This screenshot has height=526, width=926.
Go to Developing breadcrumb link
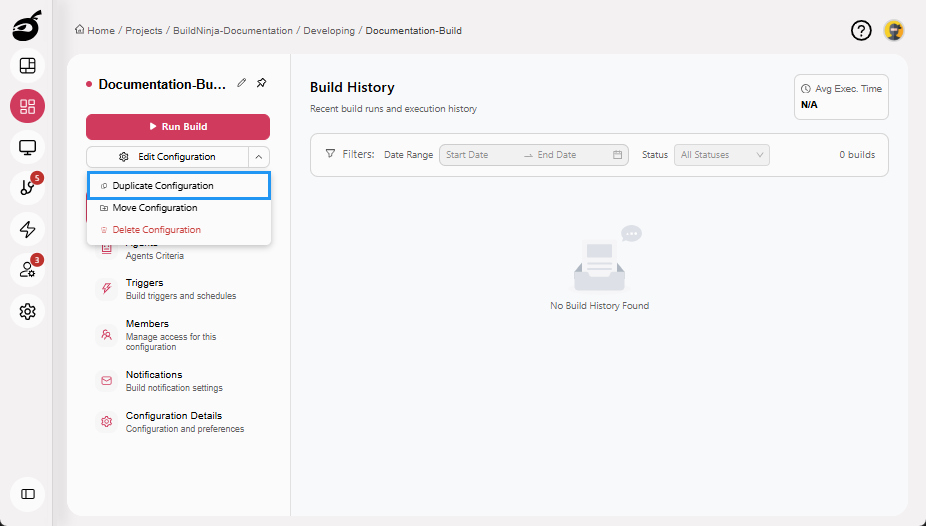coord(329,31)
